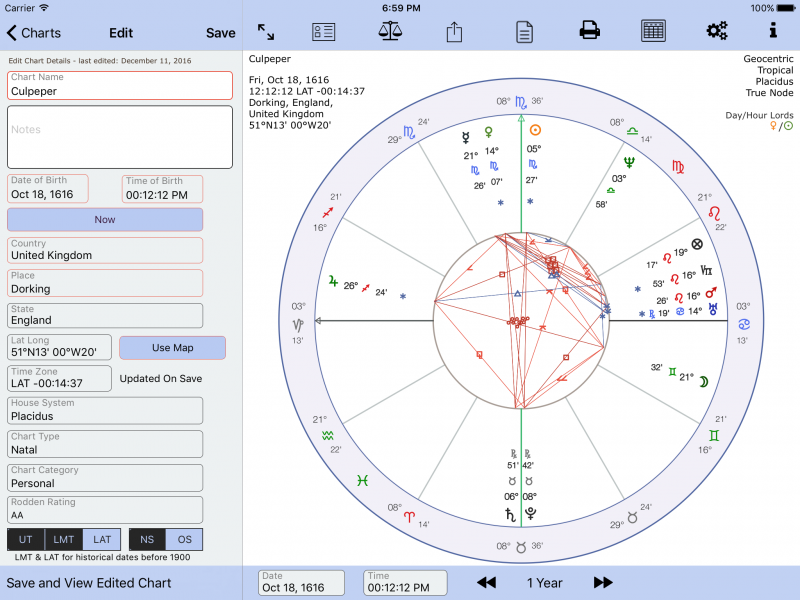Tap the info icon in the toolbar
The height and width of the screenshot is (600, 800).
(773, 31)
